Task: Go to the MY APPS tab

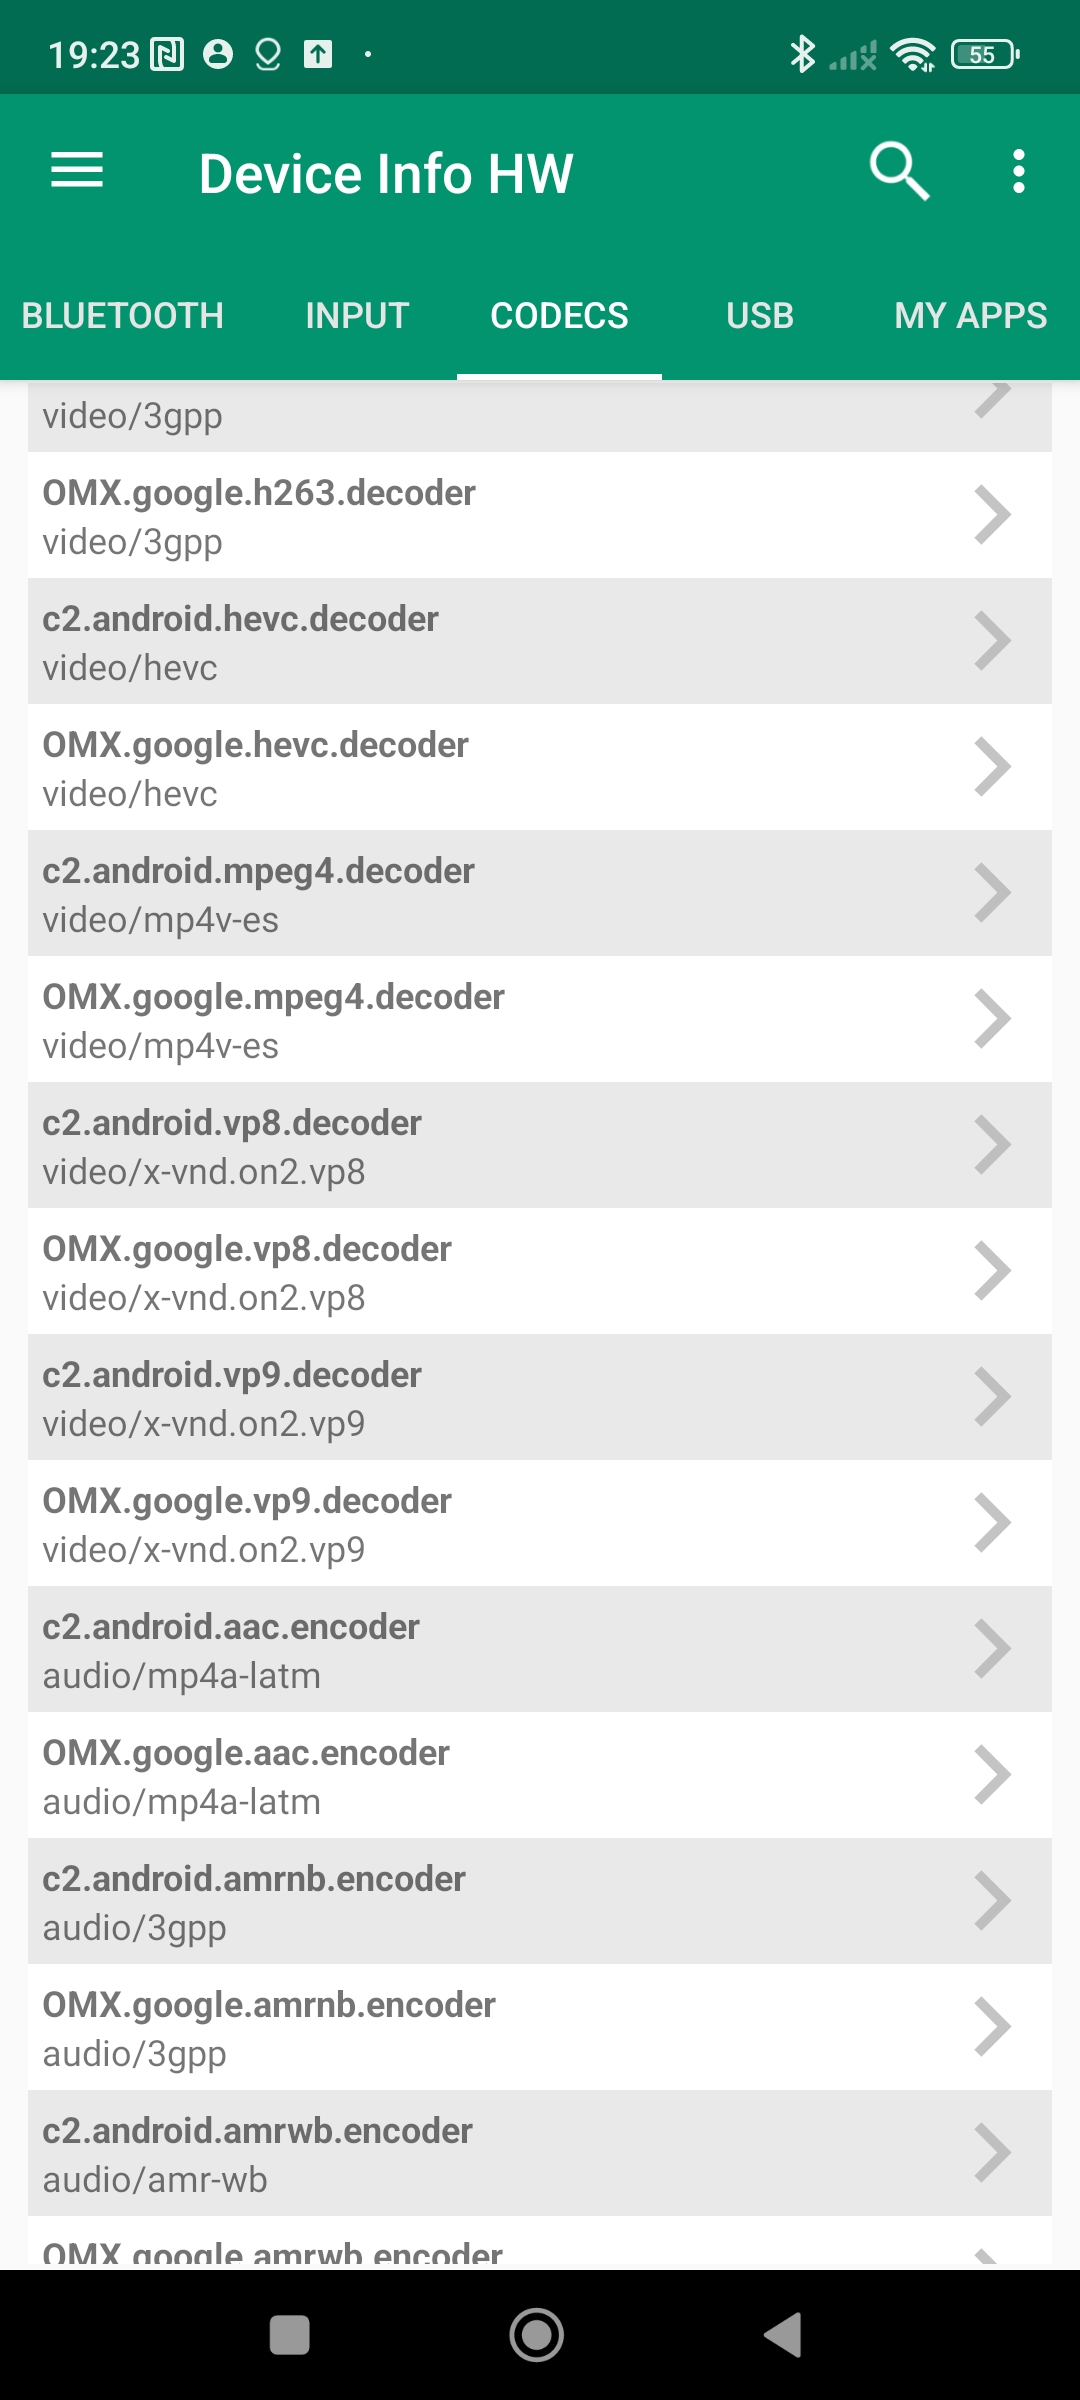Action: 970,316
